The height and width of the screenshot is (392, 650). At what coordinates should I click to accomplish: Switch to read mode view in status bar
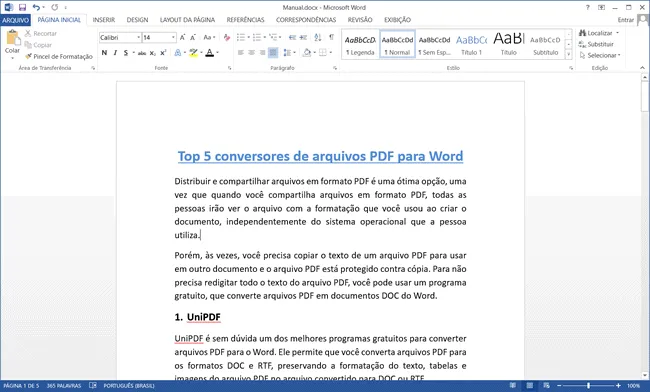point(513,386)
